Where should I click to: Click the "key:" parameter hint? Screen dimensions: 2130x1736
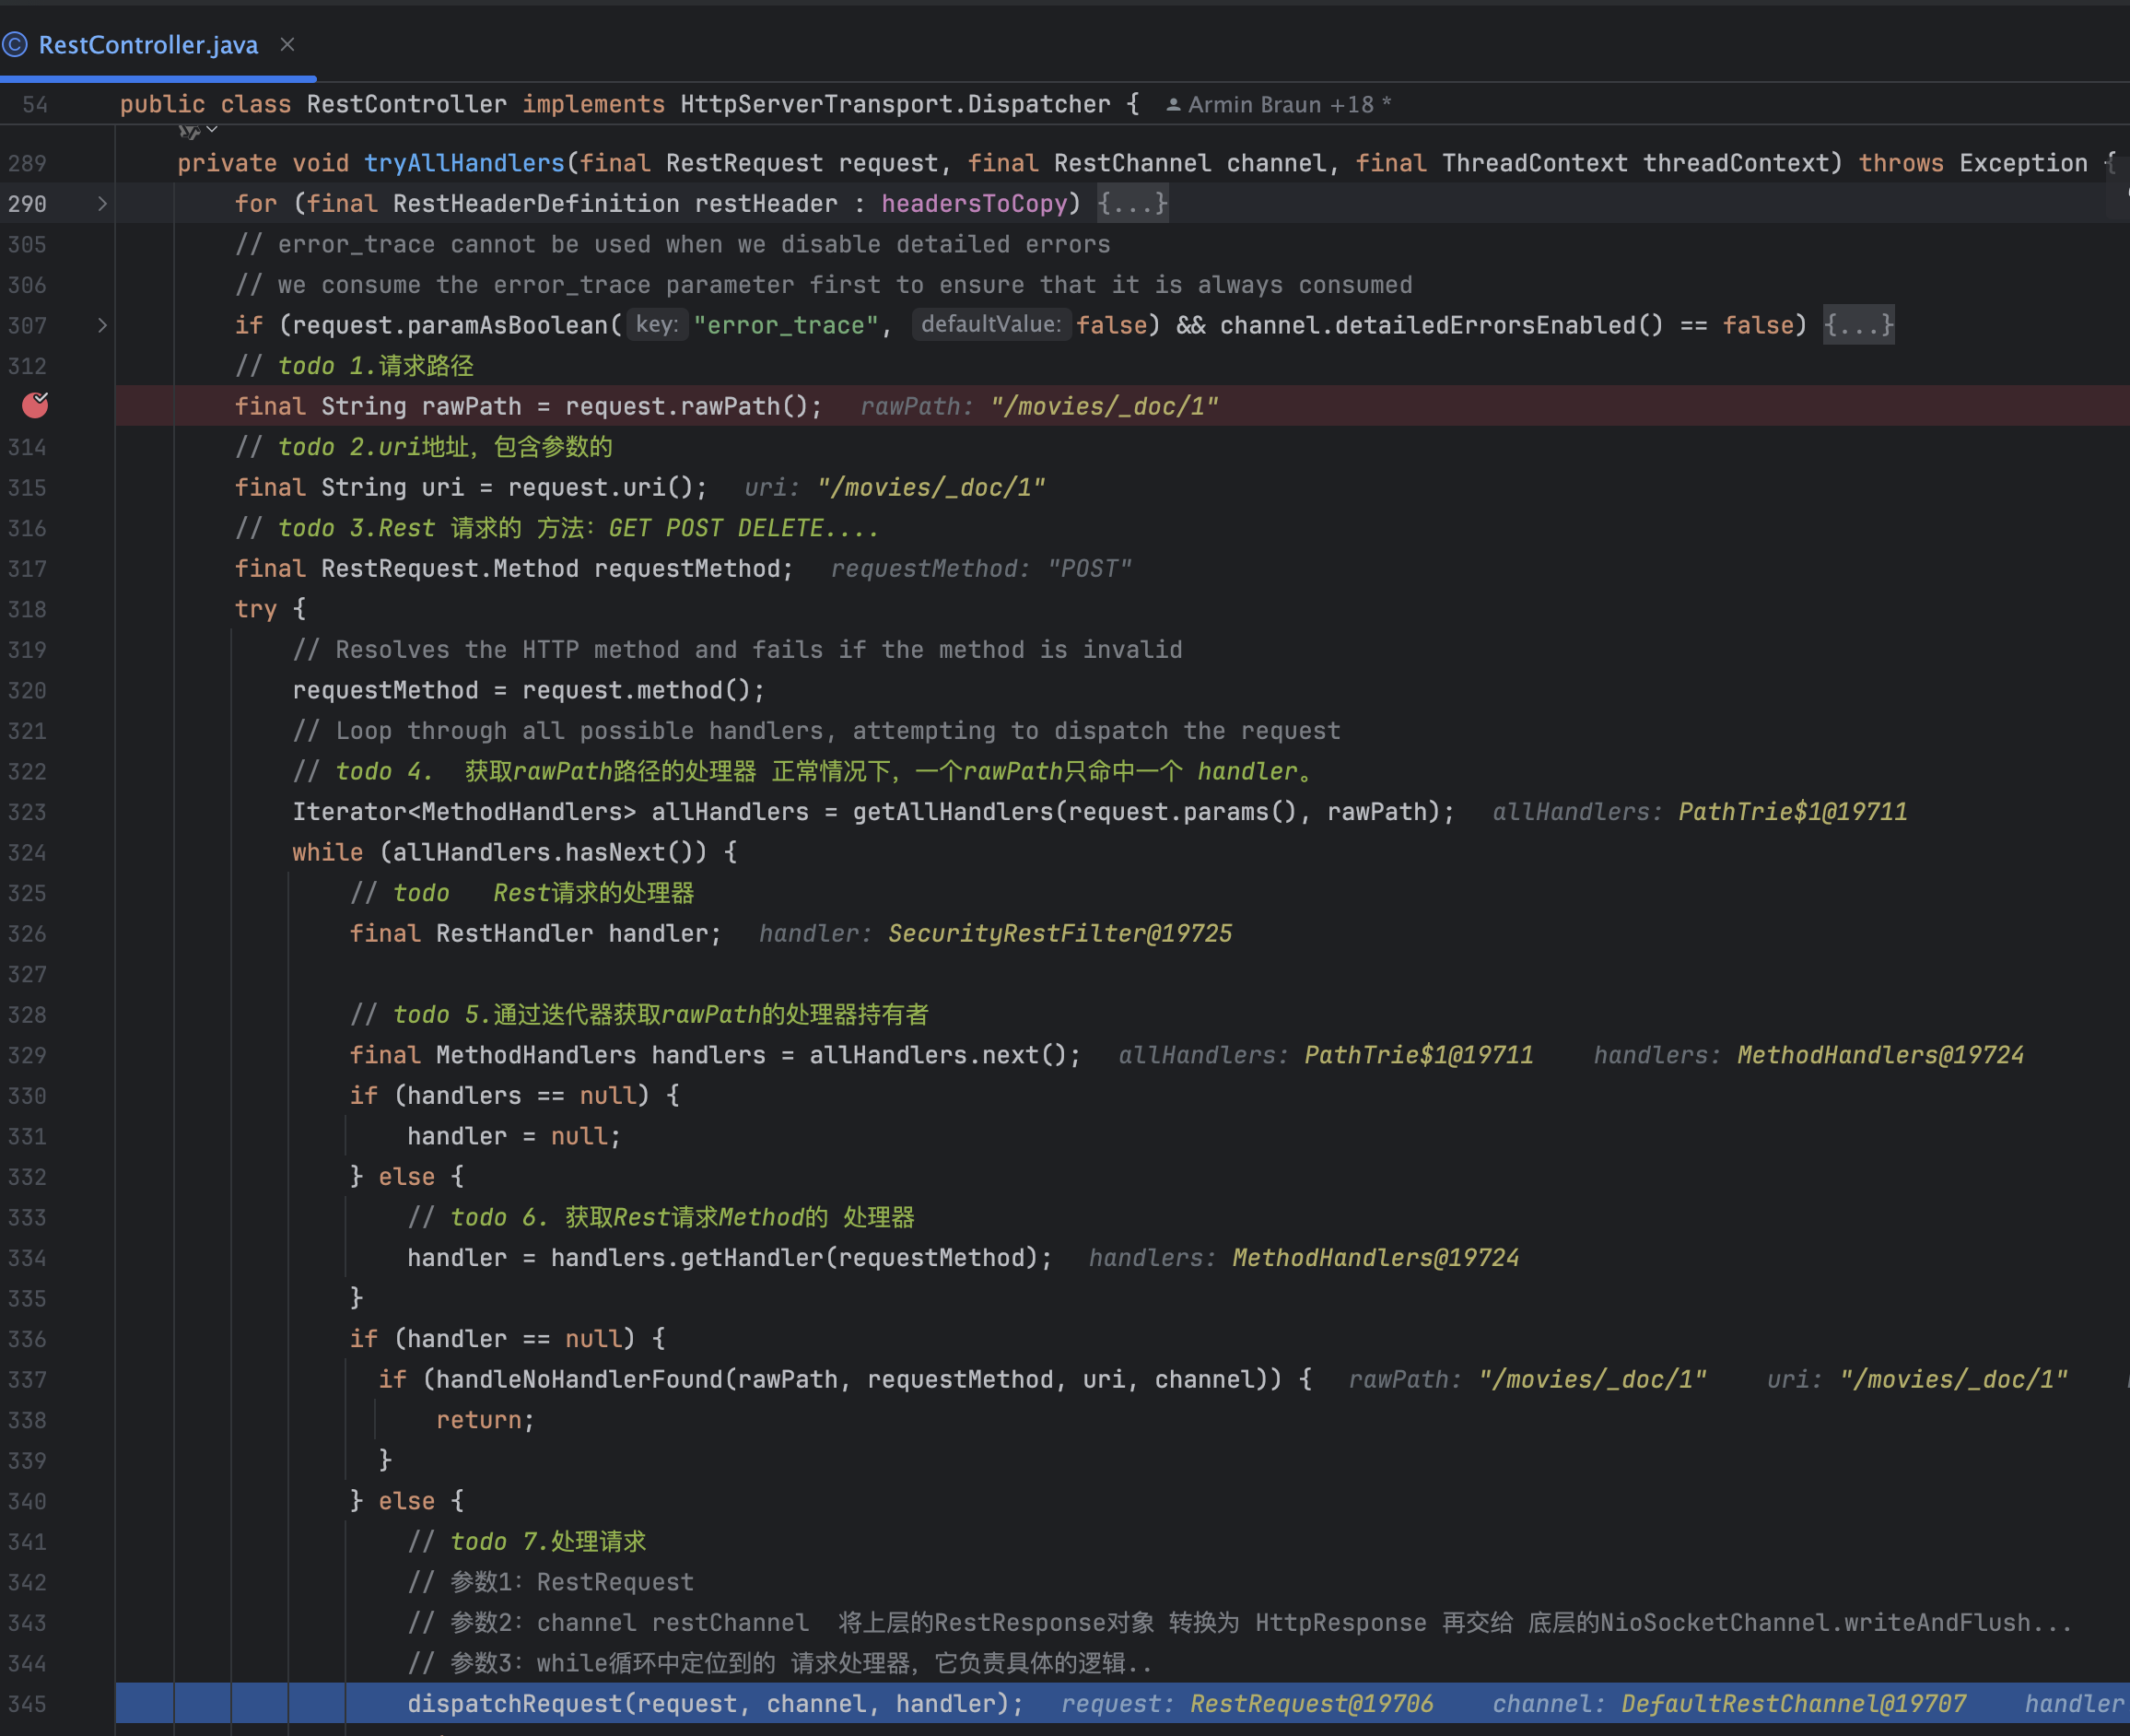point(657,324)
